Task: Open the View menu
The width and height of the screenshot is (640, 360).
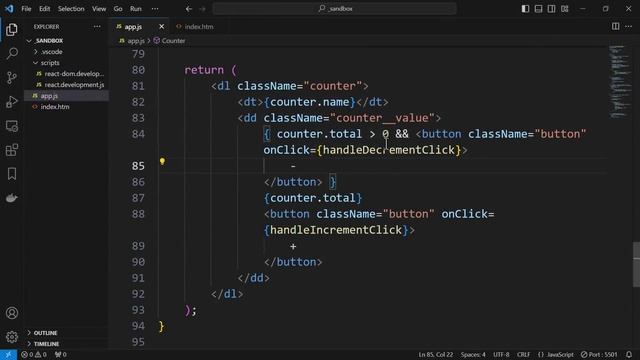Action: 99,9
